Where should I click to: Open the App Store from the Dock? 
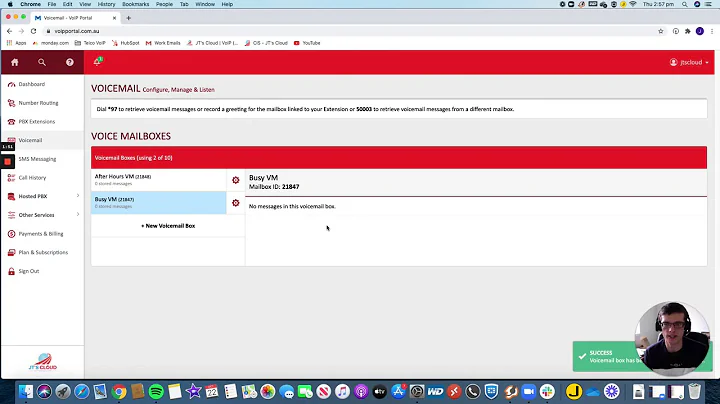[x=398, y=391]
